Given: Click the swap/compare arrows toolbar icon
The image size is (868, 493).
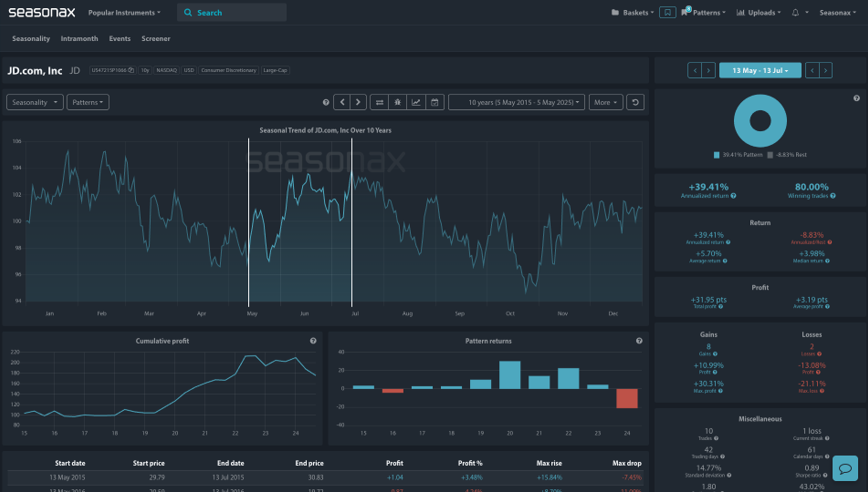Looking at the screenshot, I should [379, 102].
